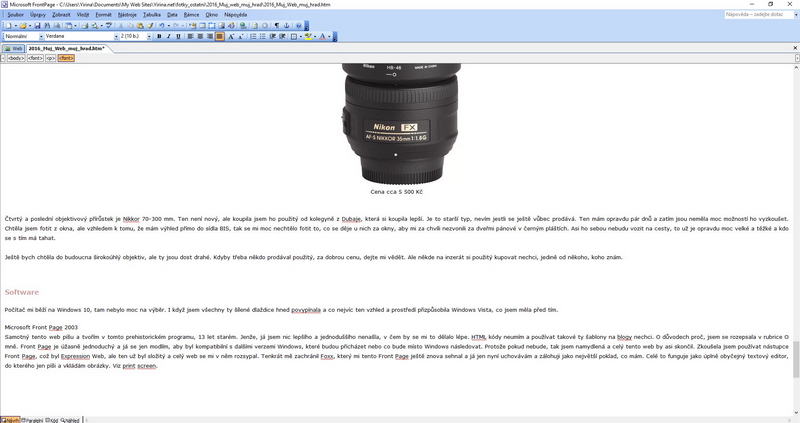This screenshot has height=423, width=800.
Task: Select the <body> tag in quick tag selector
Action: 16,58
